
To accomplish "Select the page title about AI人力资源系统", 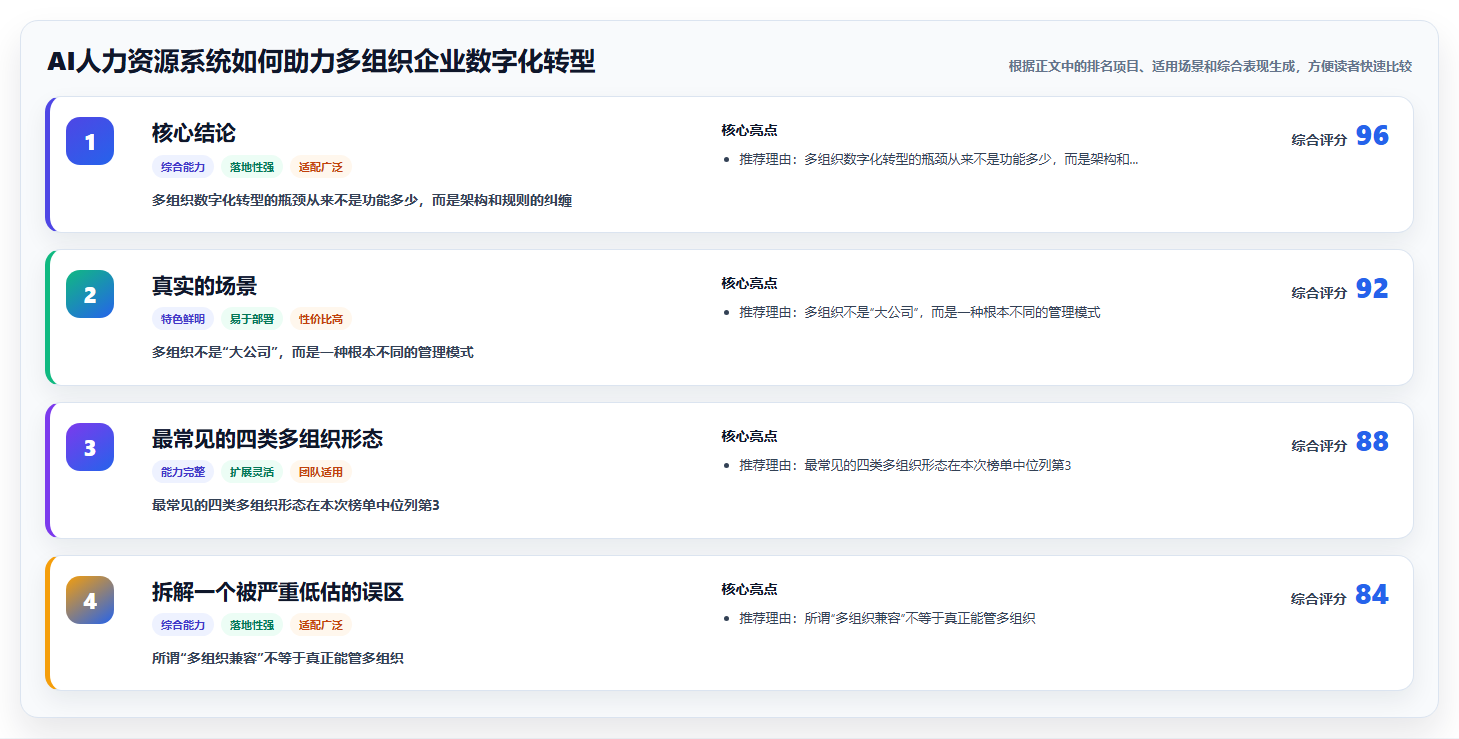I will (x=321, y=62).
